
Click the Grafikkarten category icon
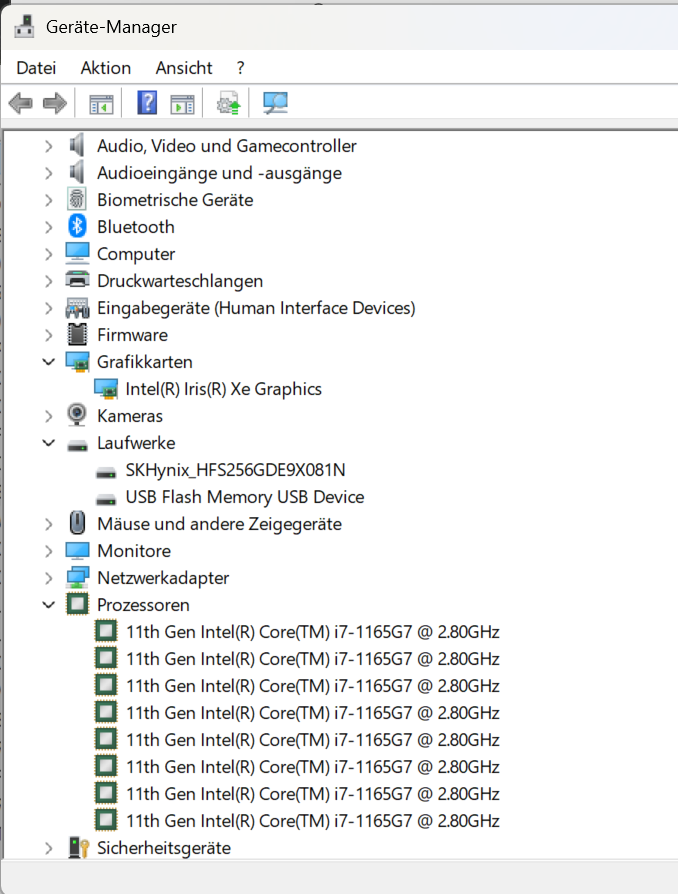point(77,361)
